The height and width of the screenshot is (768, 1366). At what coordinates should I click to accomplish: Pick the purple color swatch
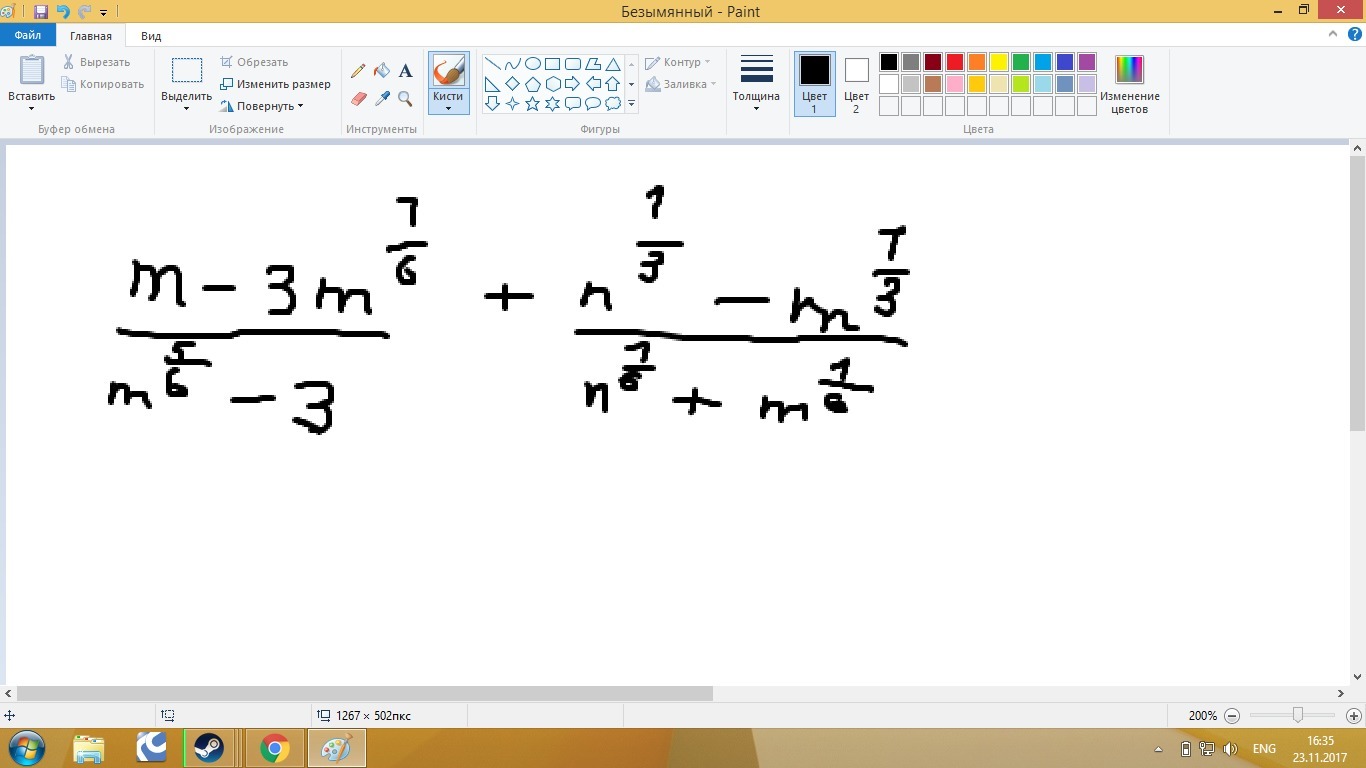(x=1087, y=62)
